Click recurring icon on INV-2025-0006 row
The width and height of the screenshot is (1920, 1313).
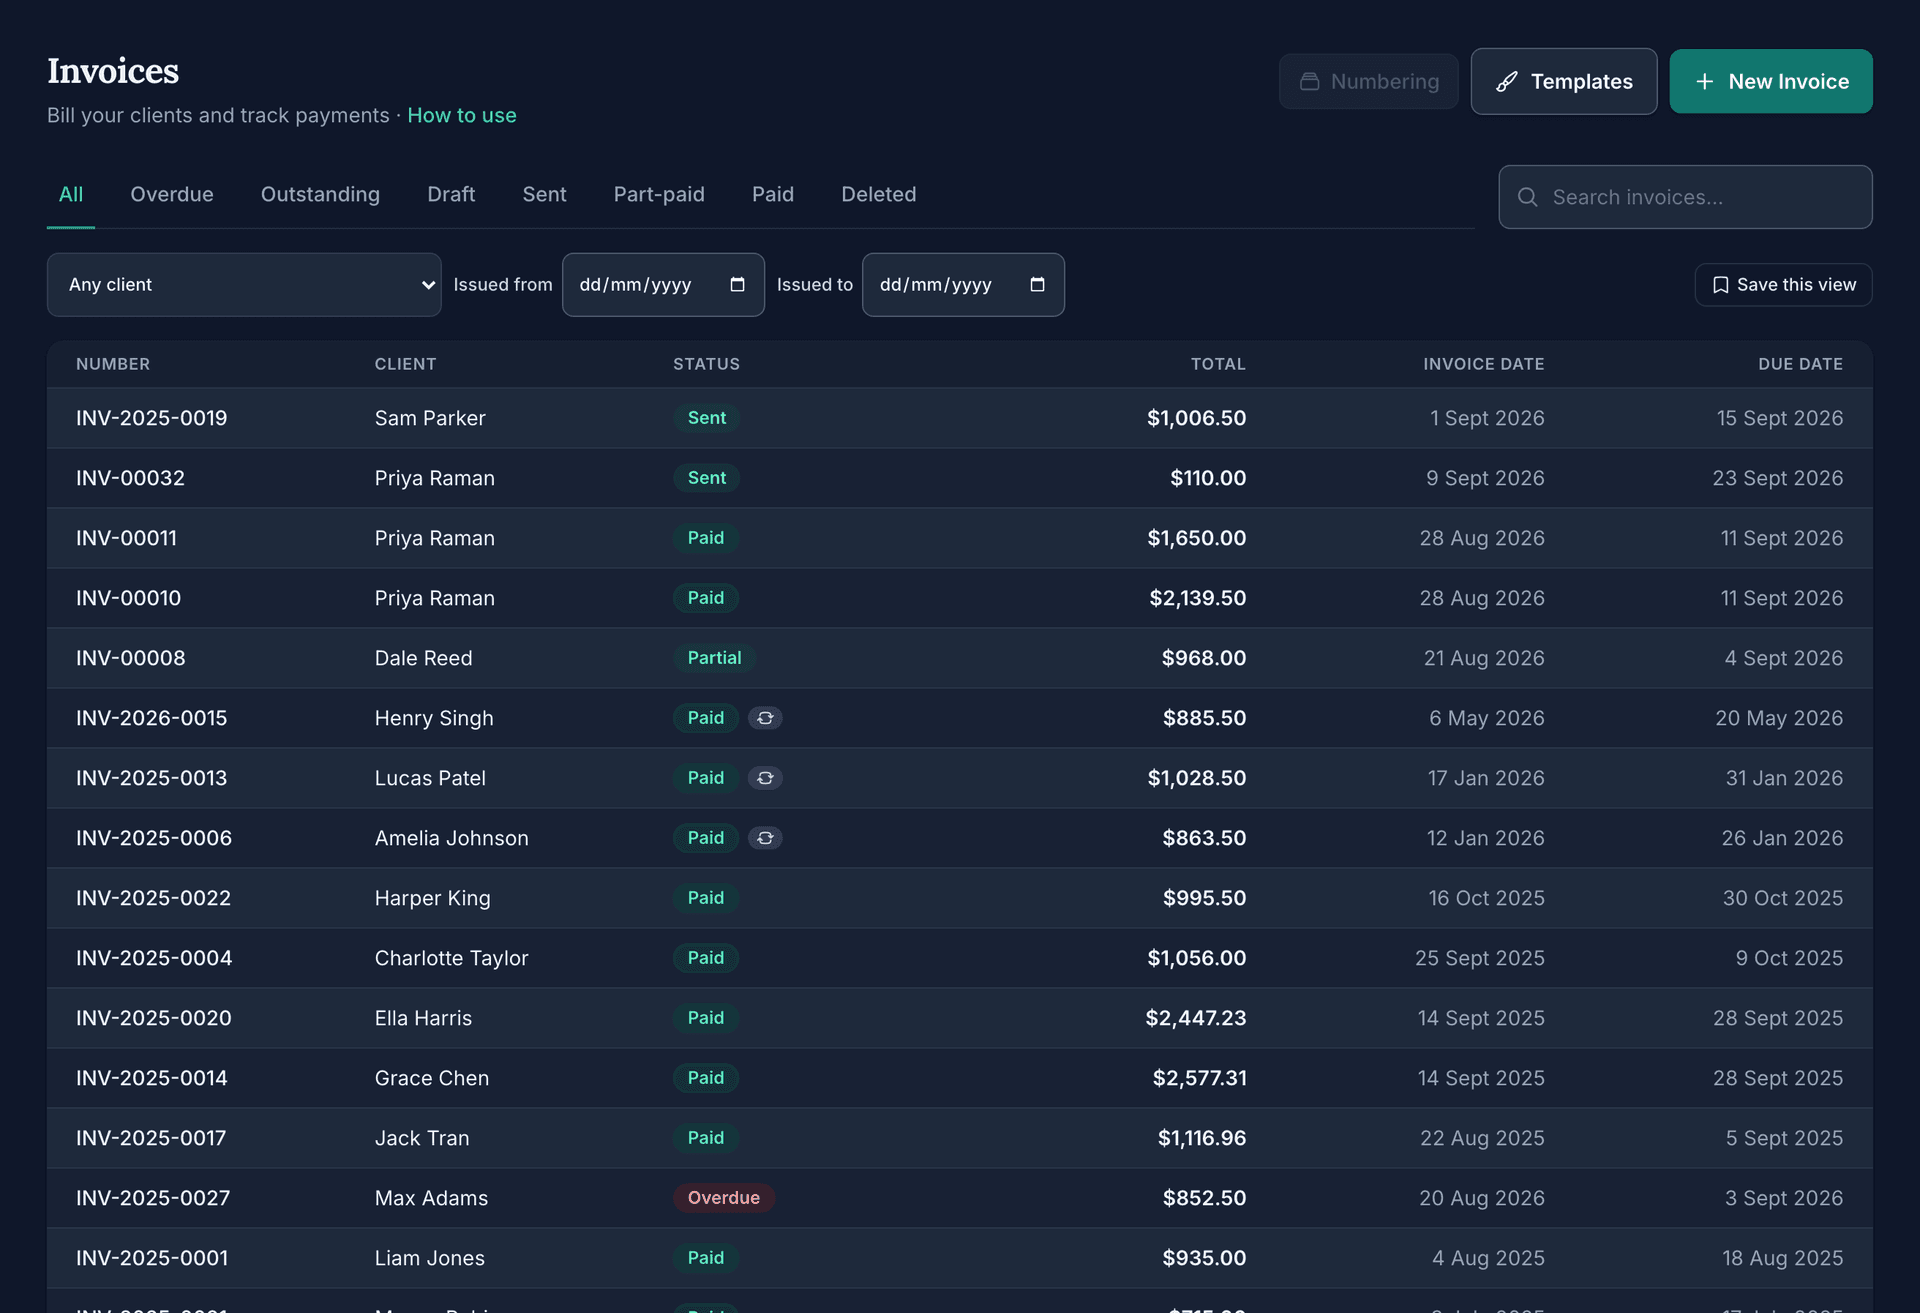pos(765,838)
